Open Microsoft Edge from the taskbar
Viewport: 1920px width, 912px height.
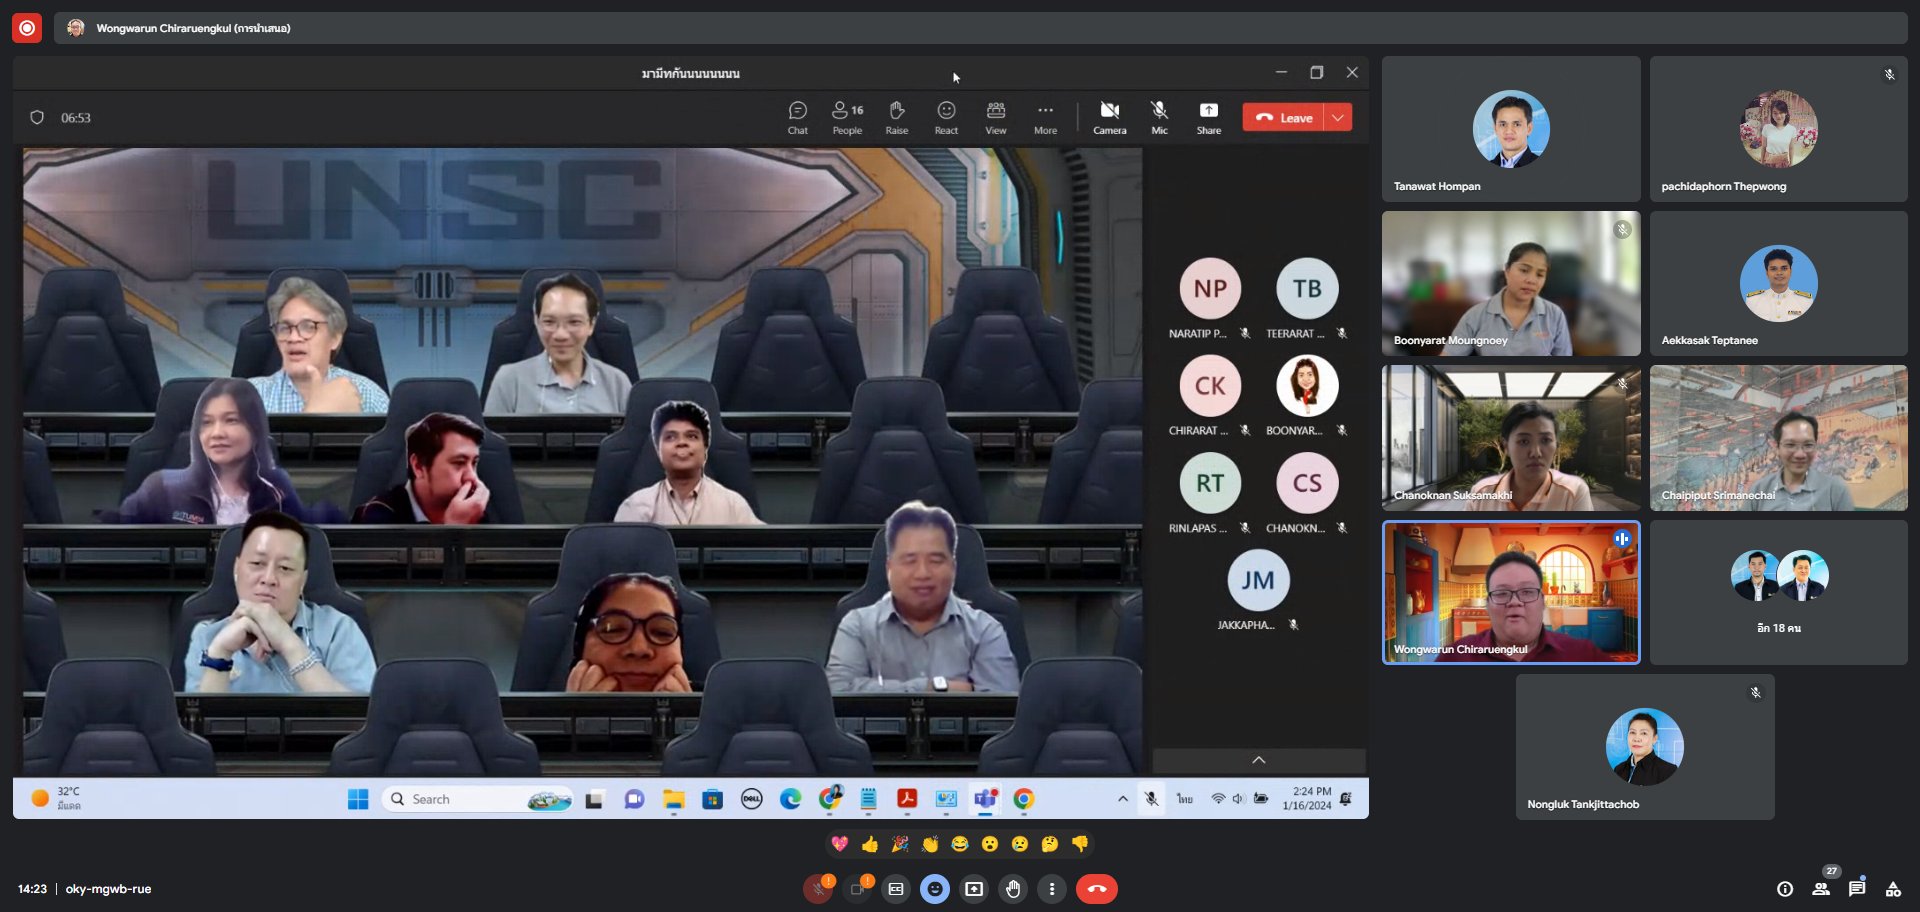(x=790, y=799)
